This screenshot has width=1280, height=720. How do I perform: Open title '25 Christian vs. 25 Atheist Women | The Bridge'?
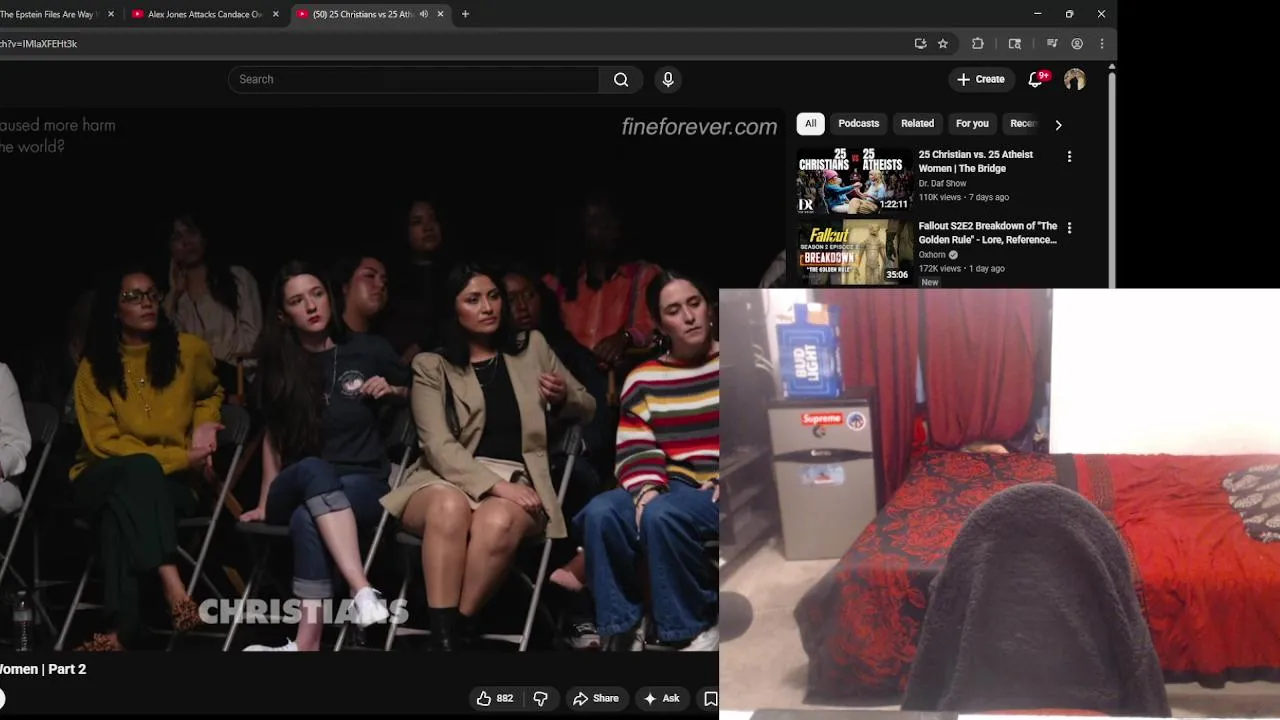coord(976,161)
